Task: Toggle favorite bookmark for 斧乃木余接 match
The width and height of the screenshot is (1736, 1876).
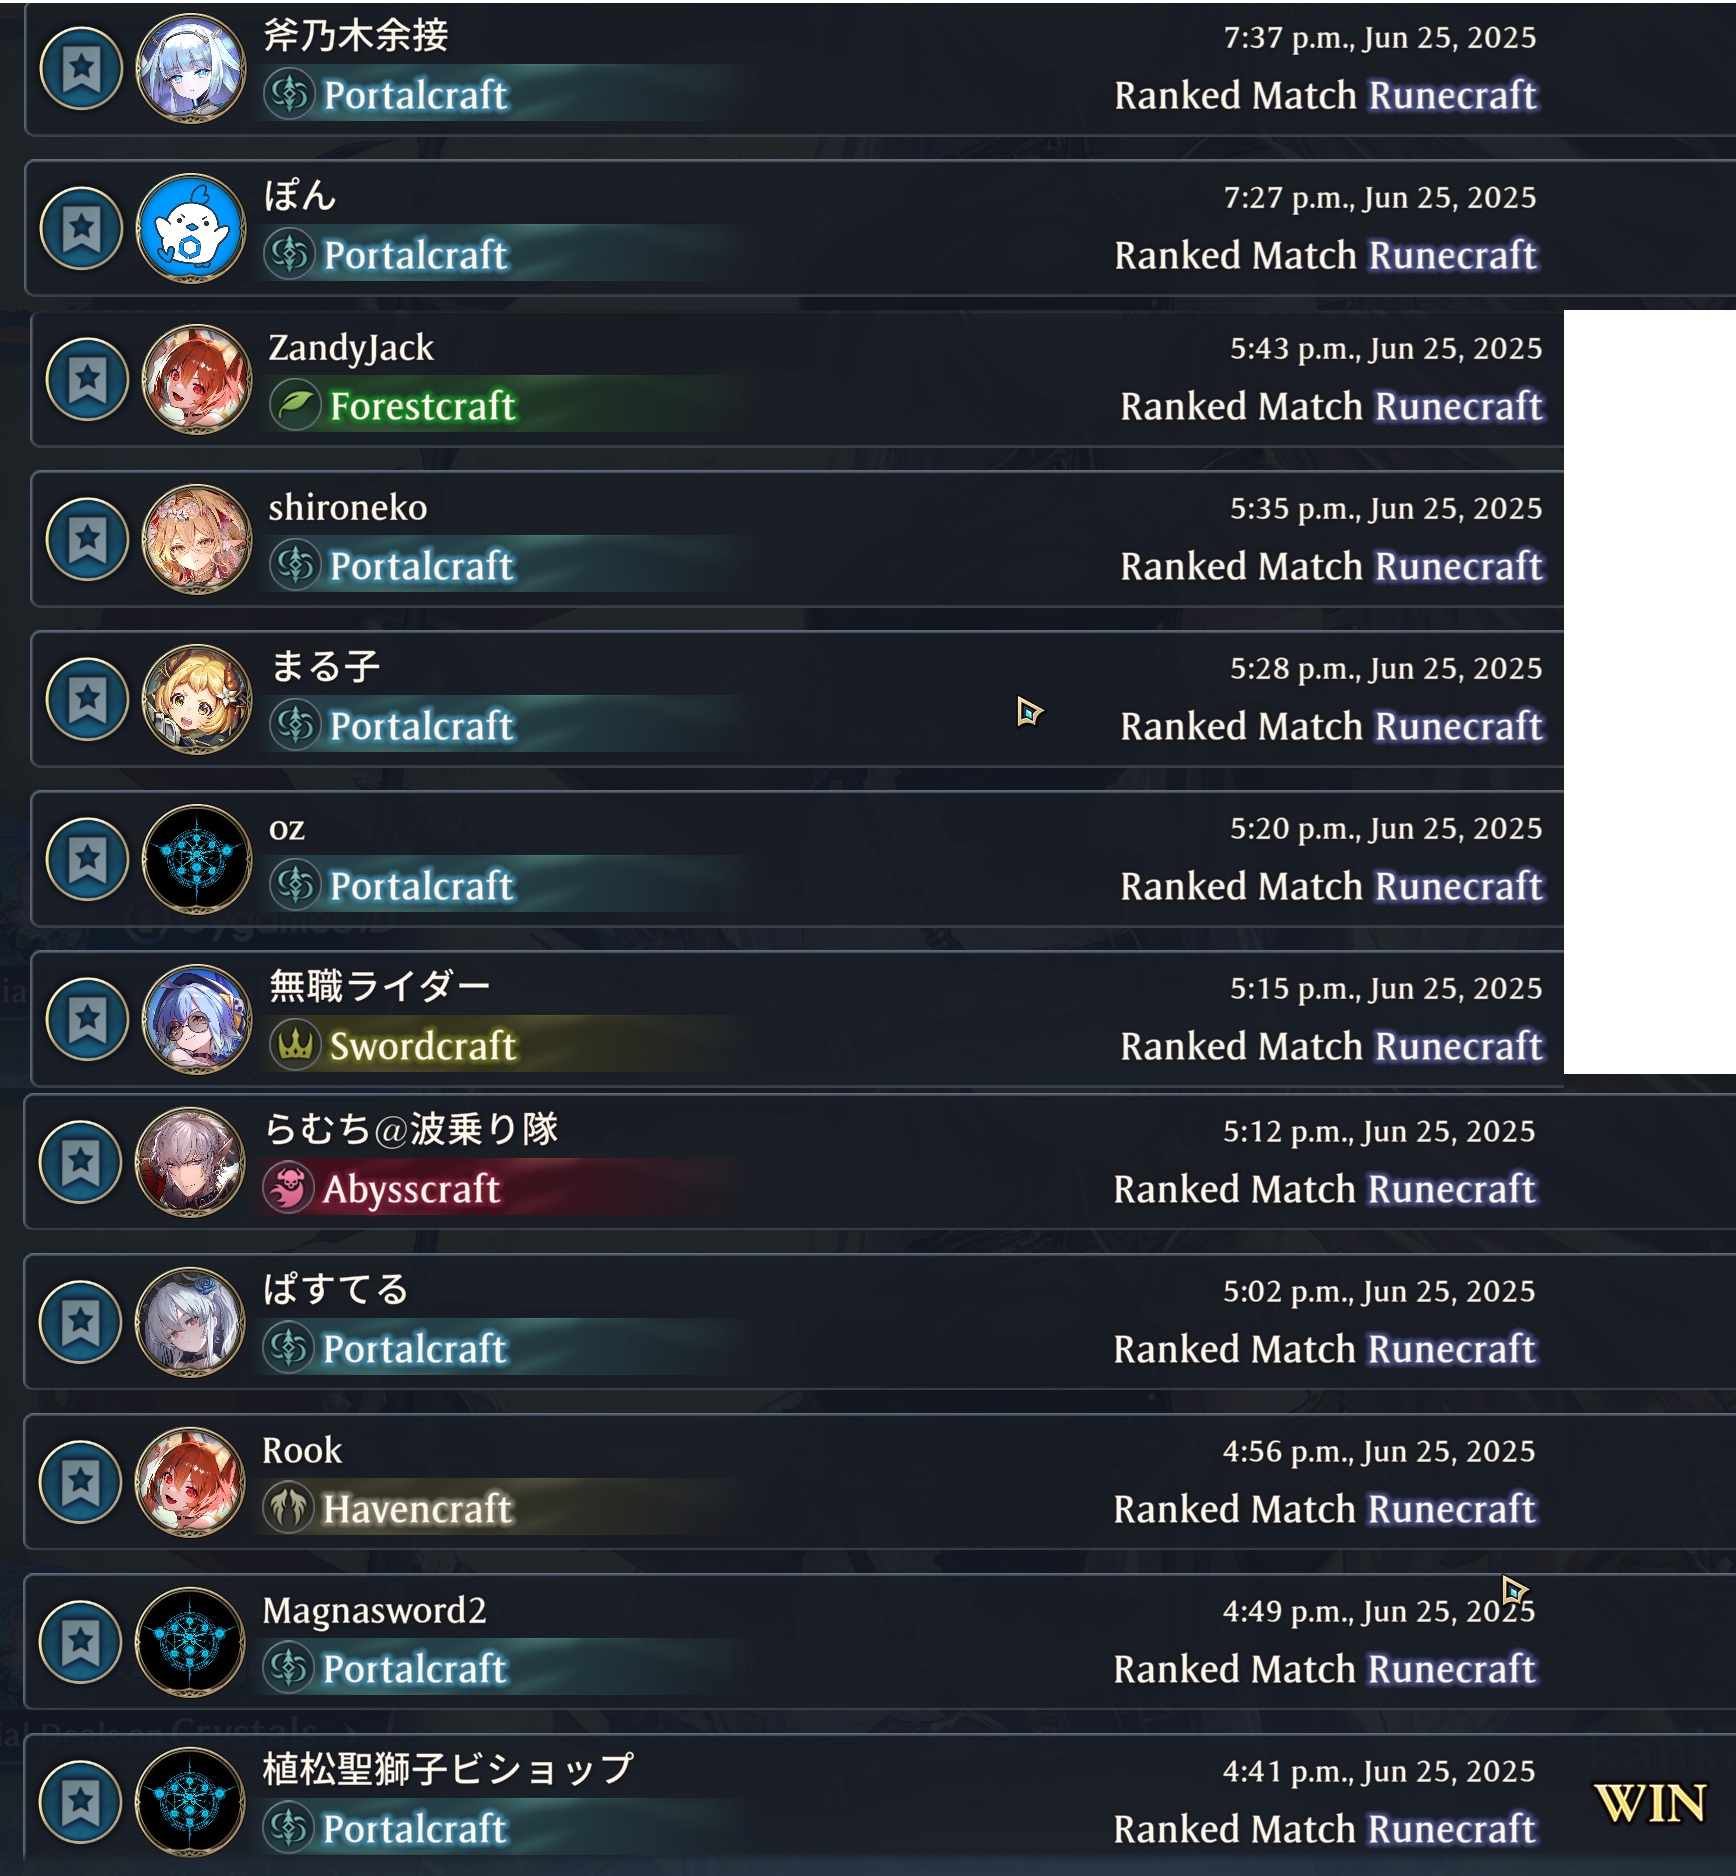Action: point(81,69)
